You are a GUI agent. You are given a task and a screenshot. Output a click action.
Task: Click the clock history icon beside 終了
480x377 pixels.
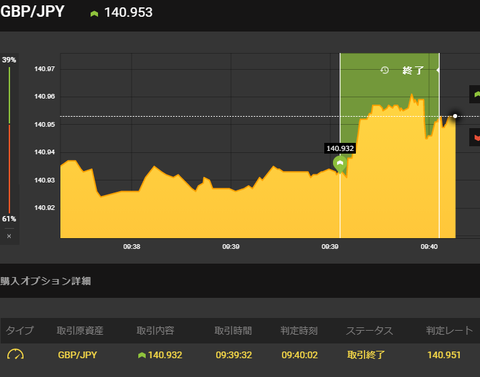pyautogui.click(x=385, y=70)
